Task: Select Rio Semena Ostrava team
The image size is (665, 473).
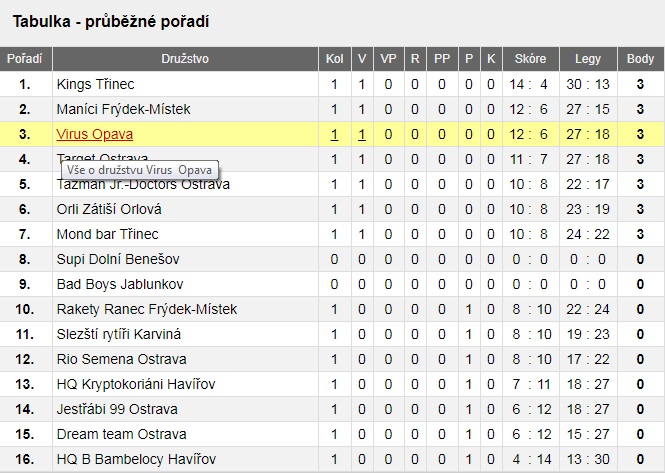Action: [121, 360]
